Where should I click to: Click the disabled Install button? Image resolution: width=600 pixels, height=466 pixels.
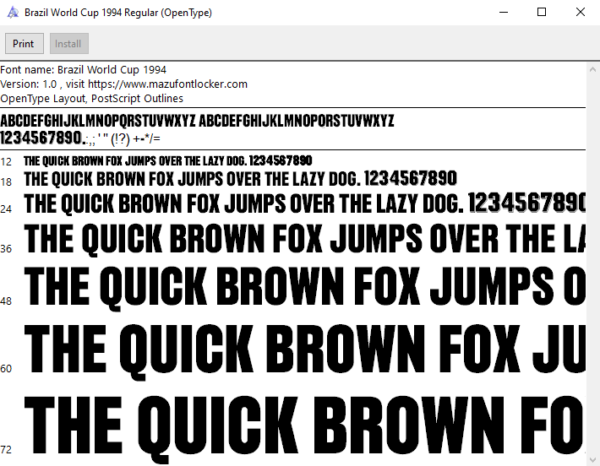point(69,44)
